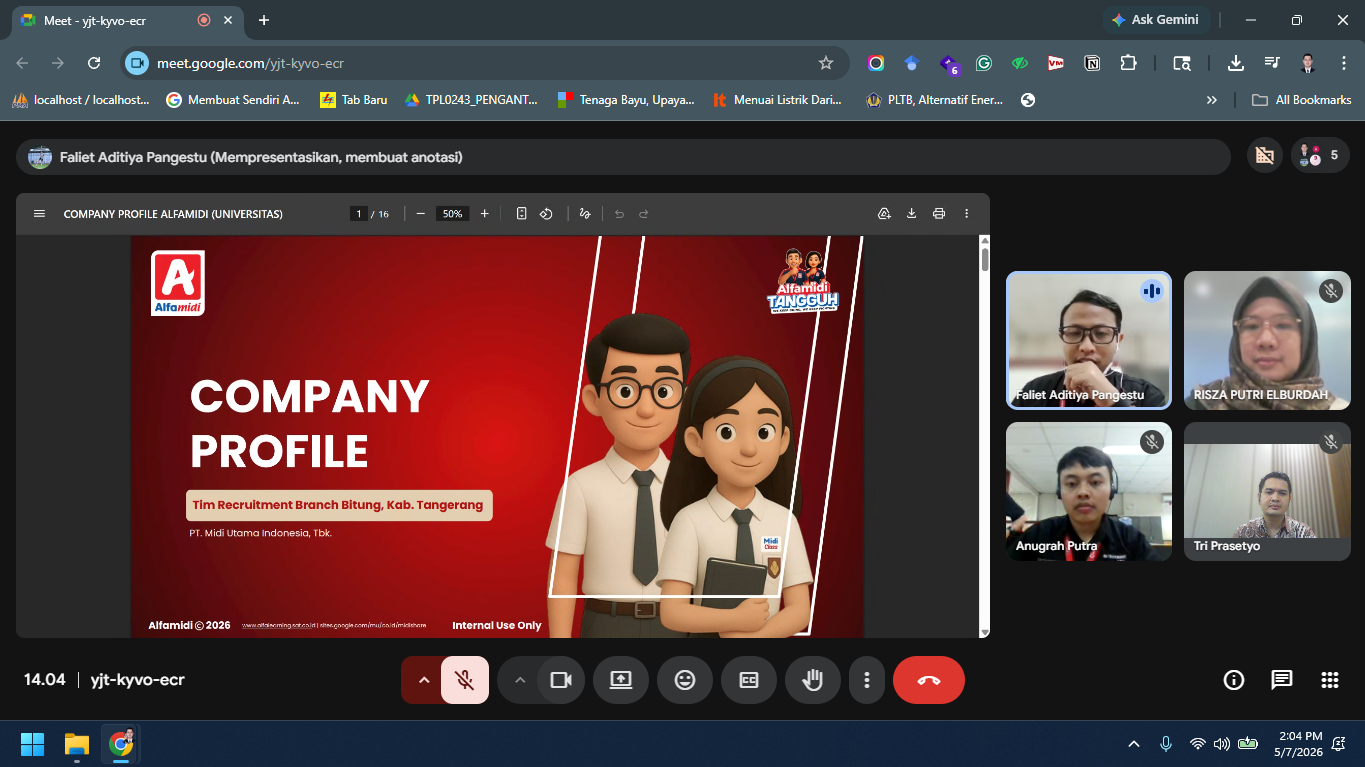Open the Chrome profile avatar
The height and width of the screenshot is (767, 1365).
(x=1308, y=63)
